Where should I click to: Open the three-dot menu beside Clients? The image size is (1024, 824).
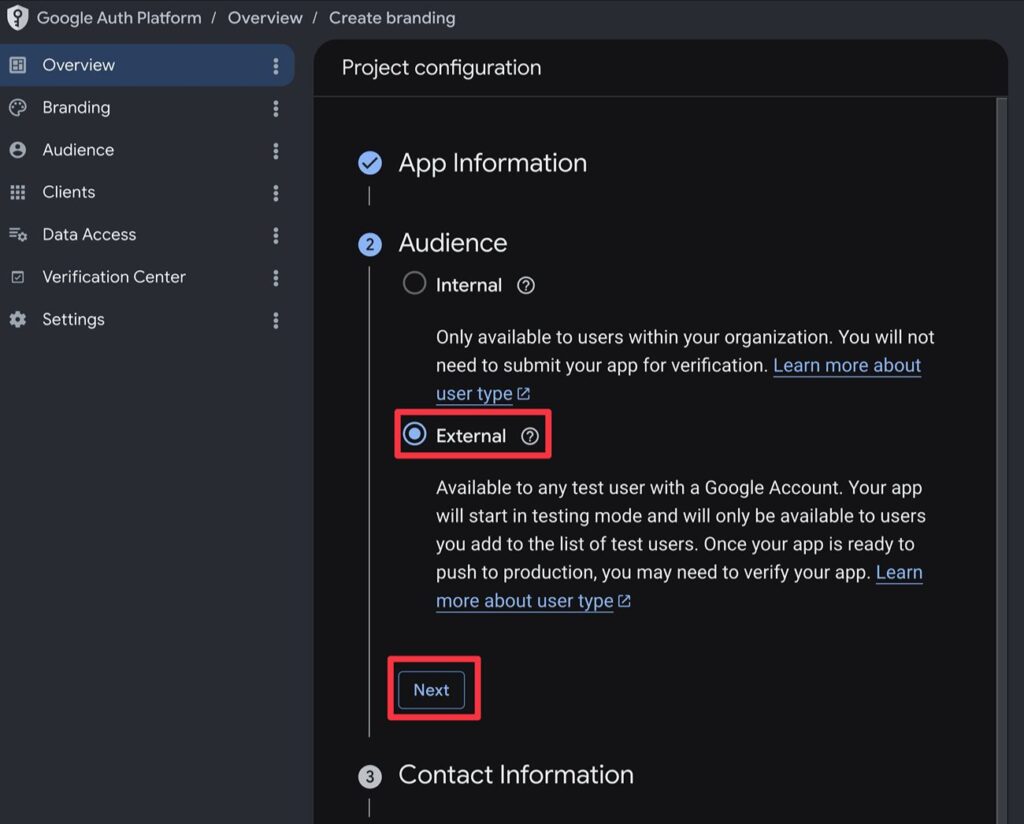(x=276, y=193)
